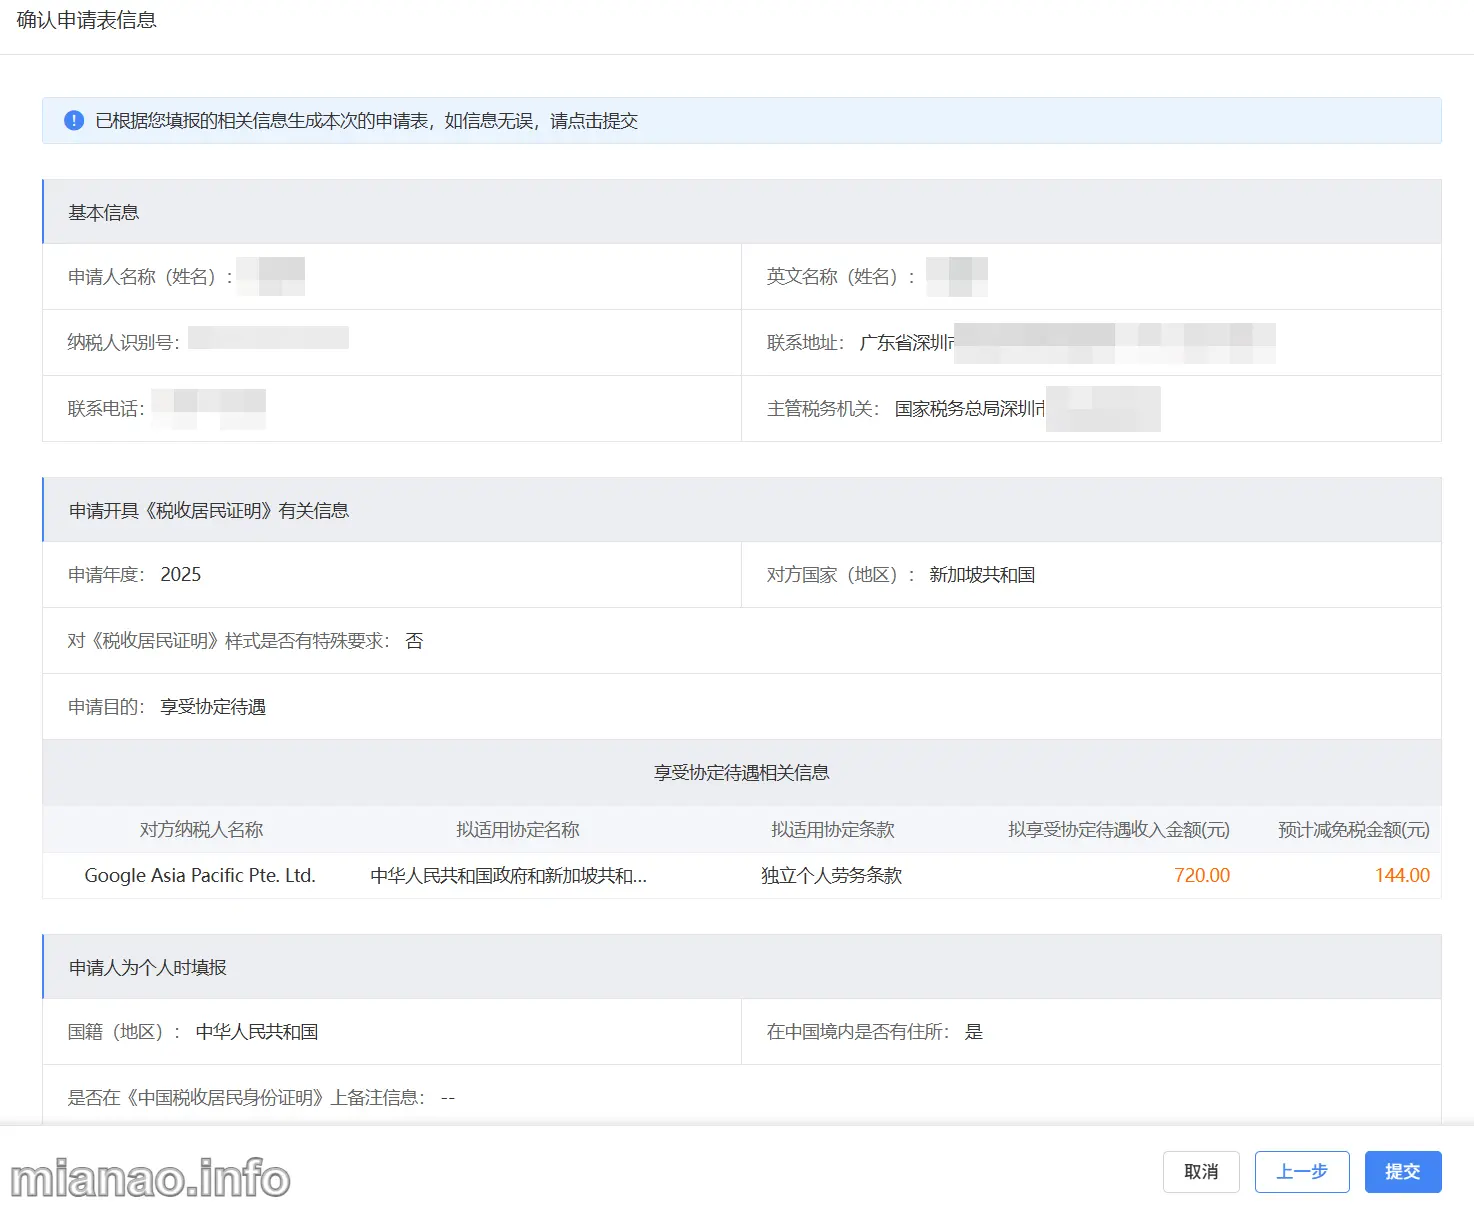This screenshot has width=1474, height=1210.
Task: Click the 144.00 tax reduction amount
Action: coord(1401,876)
